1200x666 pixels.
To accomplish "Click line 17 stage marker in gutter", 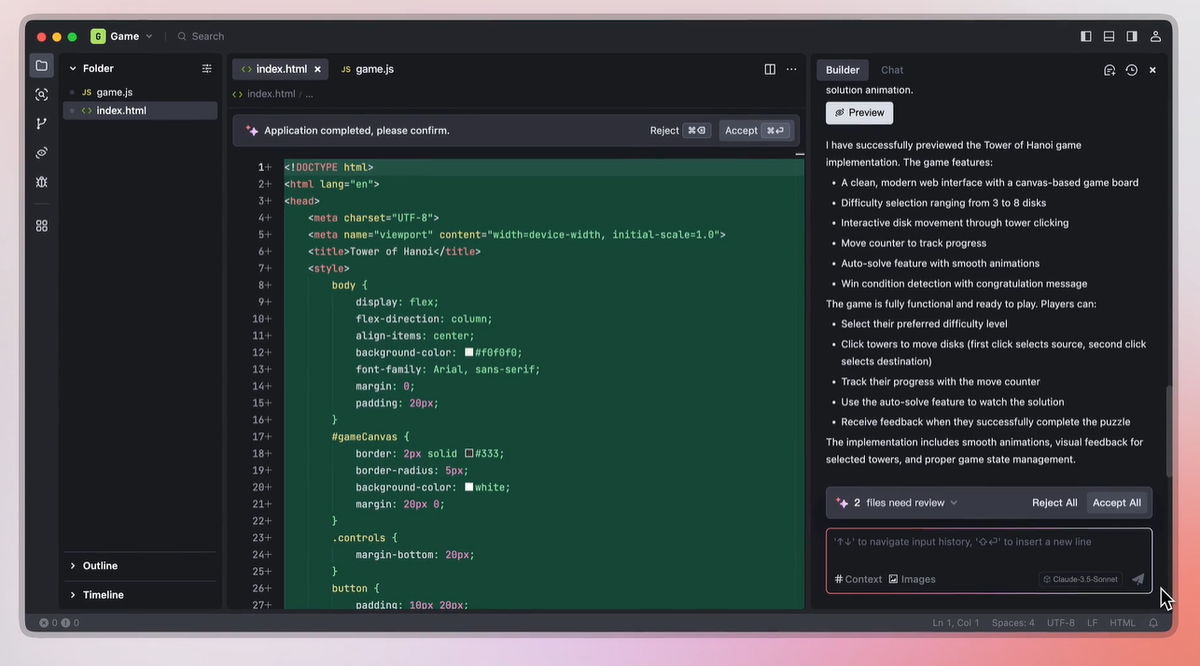I will [268, 437].
